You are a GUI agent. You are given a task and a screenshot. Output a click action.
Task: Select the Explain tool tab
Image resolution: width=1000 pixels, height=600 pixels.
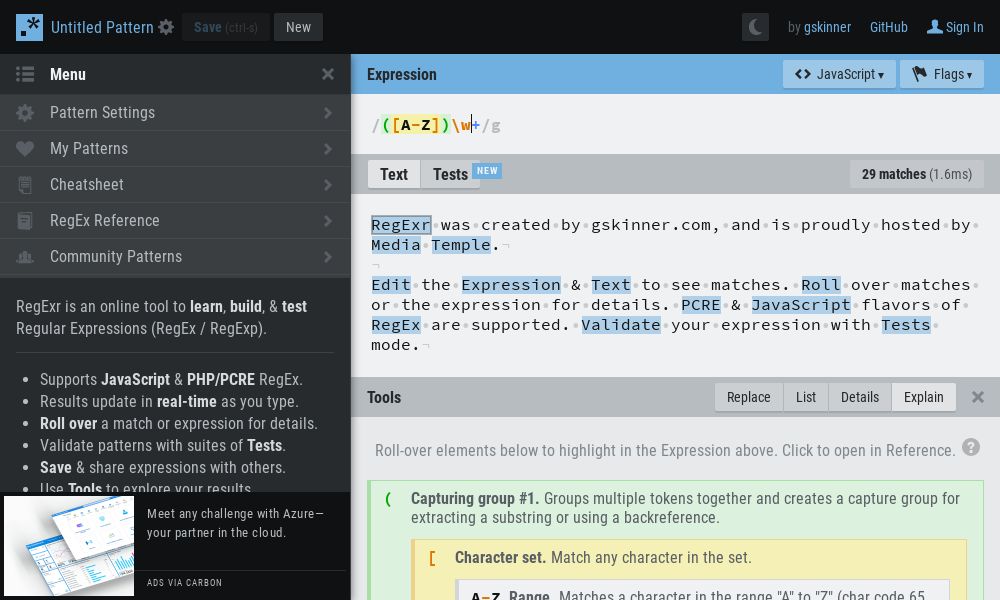pos(923,397)
